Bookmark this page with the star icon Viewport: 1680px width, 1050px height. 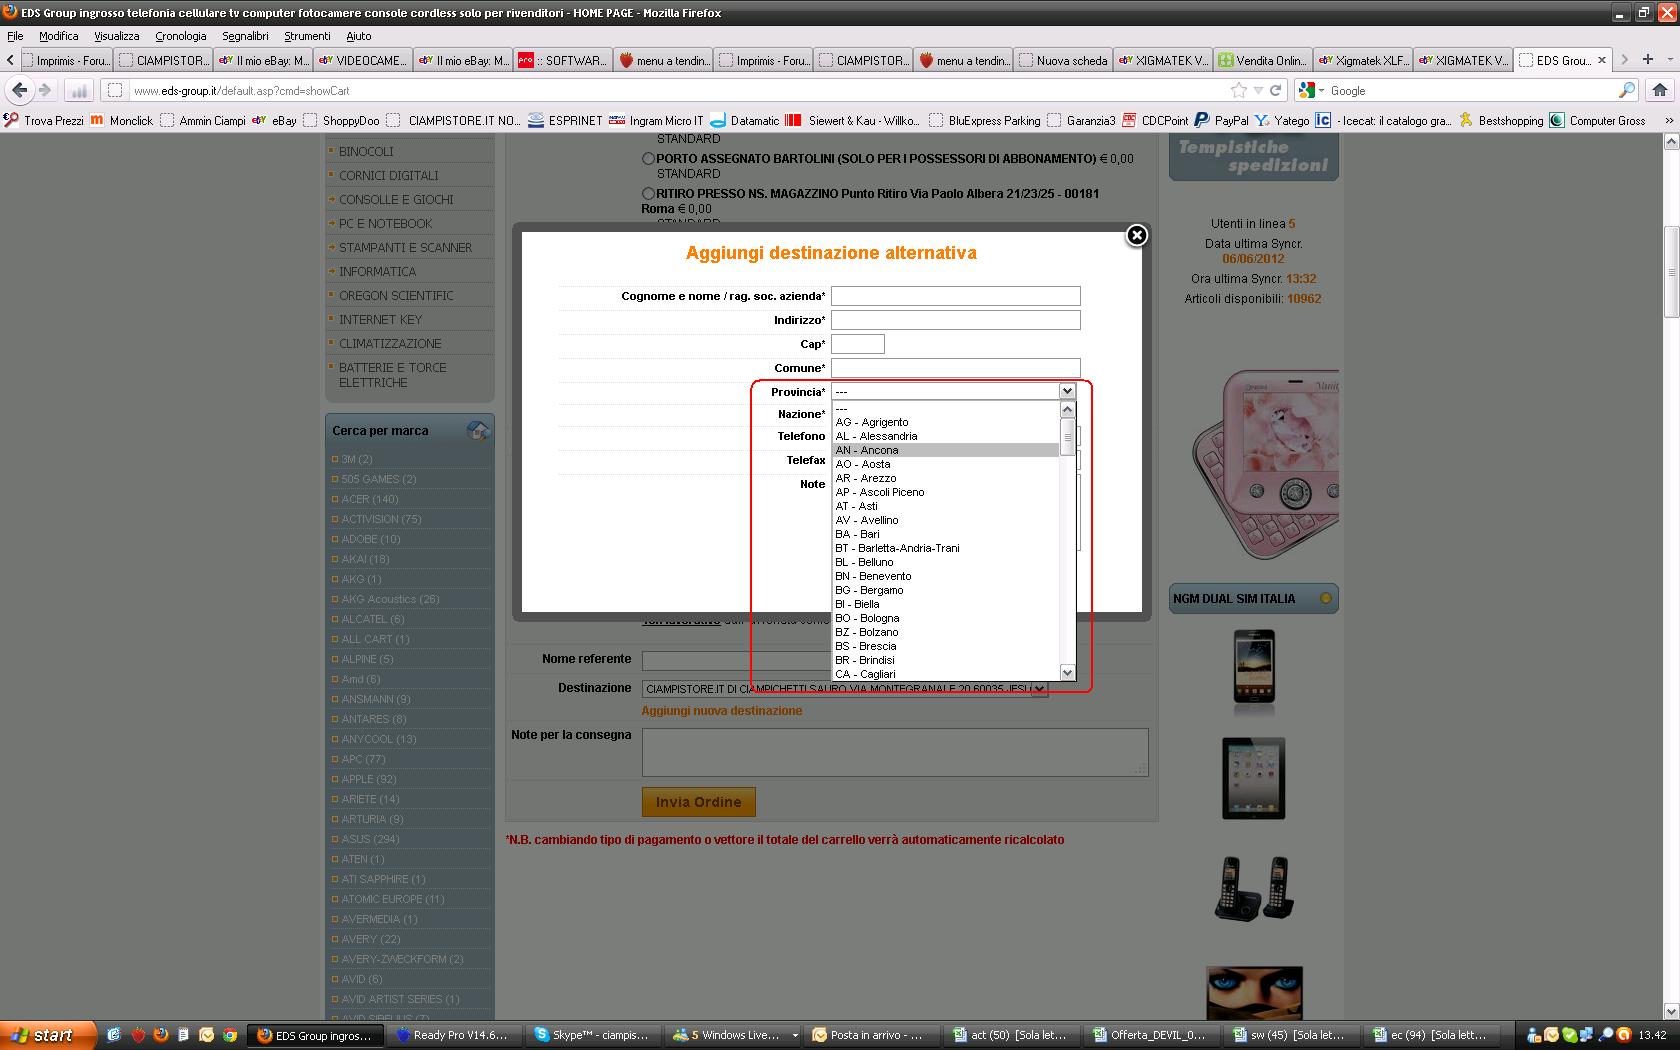click(1239, 90)
